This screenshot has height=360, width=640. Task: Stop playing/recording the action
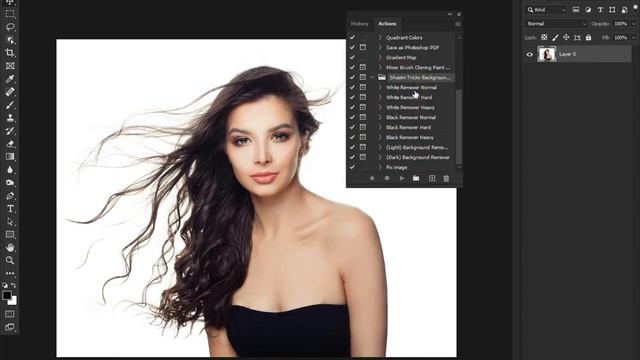(x=372, y=178)
